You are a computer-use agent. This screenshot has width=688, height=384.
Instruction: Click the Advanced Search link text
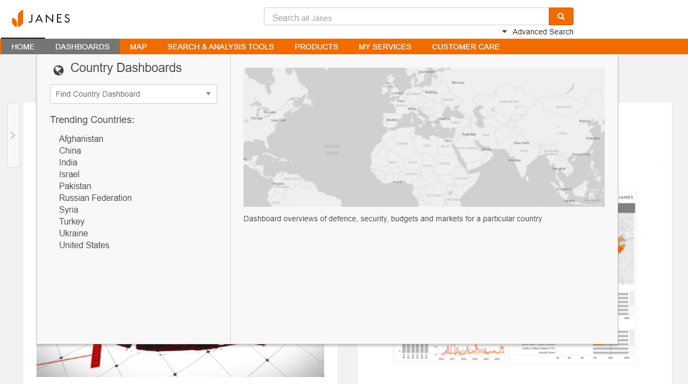pyautogui.click(x=543, y=32)
